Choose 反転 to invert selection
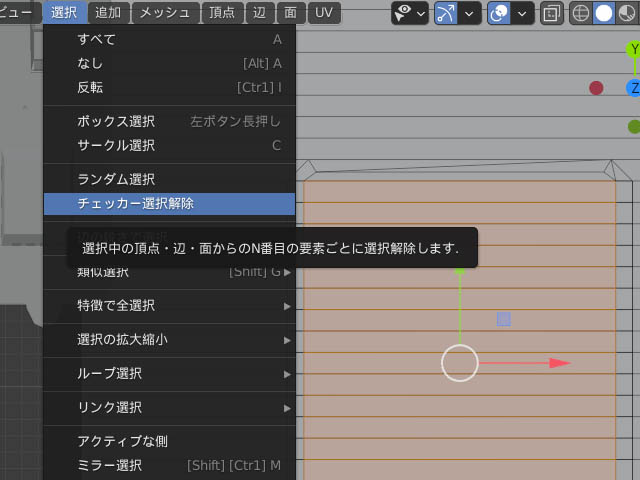 point(169,87)
